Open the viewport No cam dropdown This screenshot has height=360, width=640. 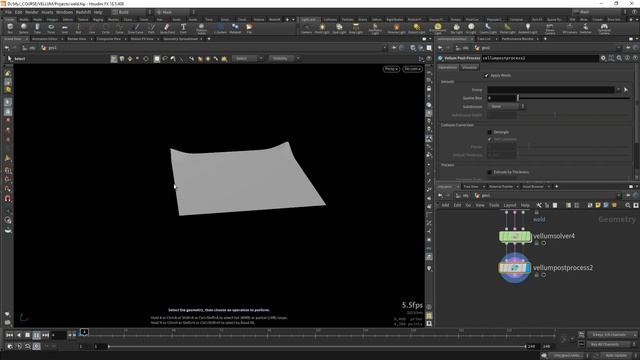click(x=412, y=69)
